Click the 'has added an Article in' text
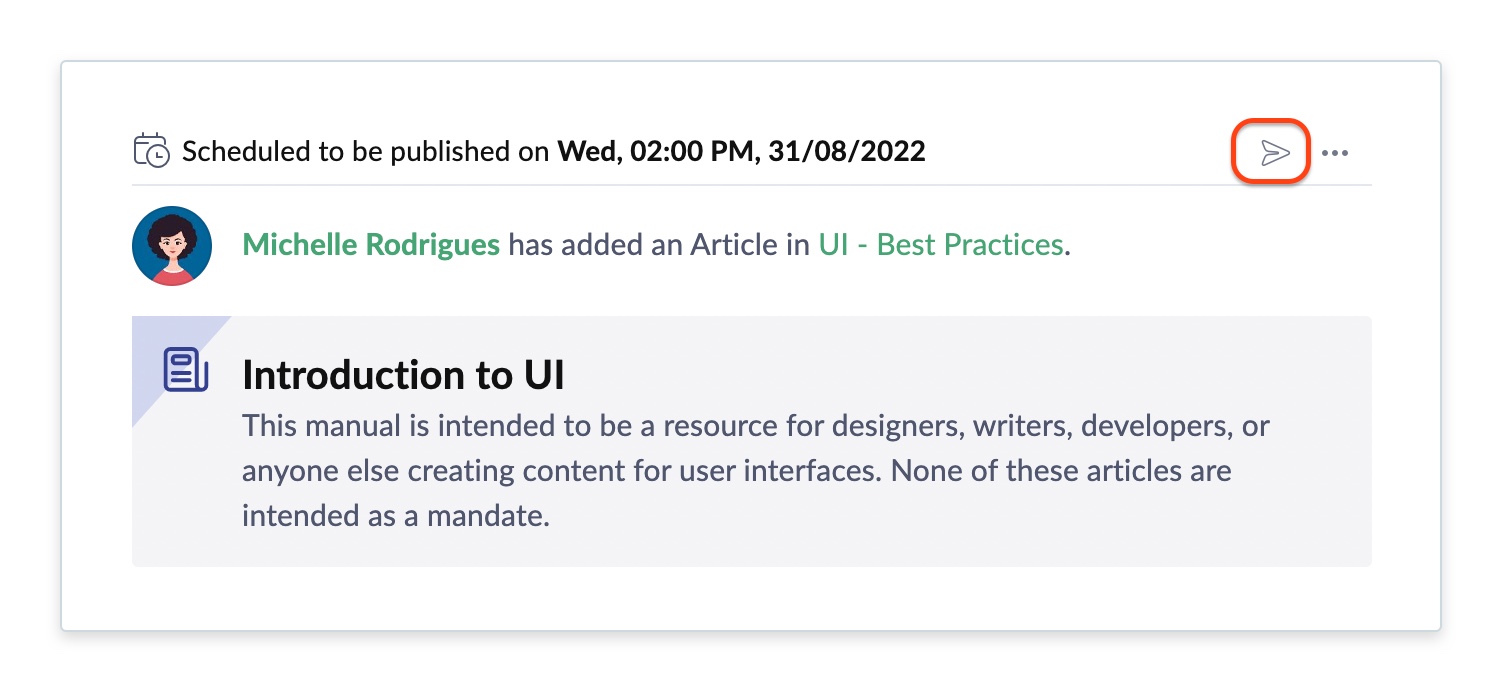The height and width of the screenshot is (692, 1502). click(x=660, y=245)
